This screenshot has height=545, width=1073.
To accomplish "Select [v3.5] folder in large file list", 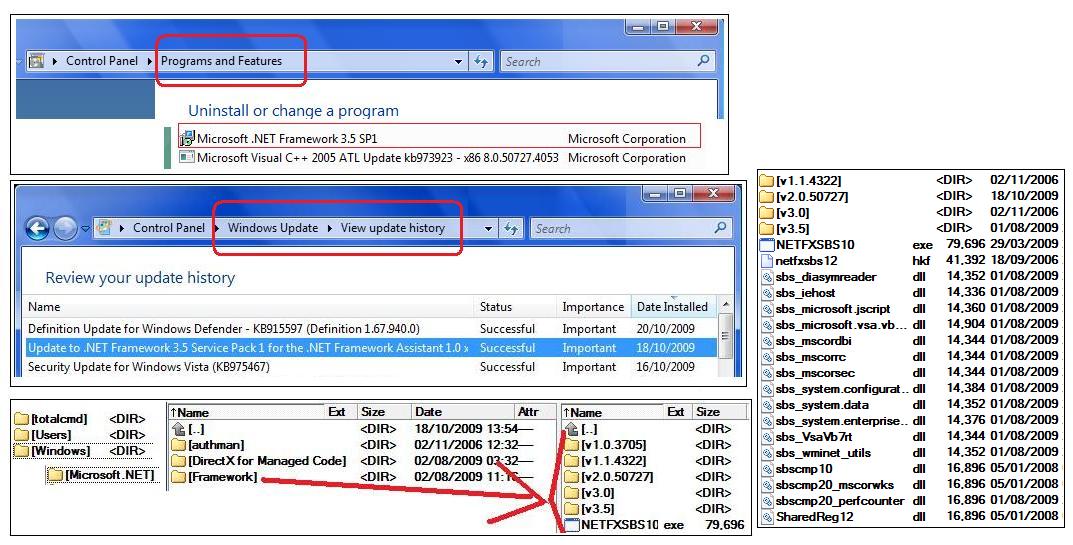I will tap(910, 229).
